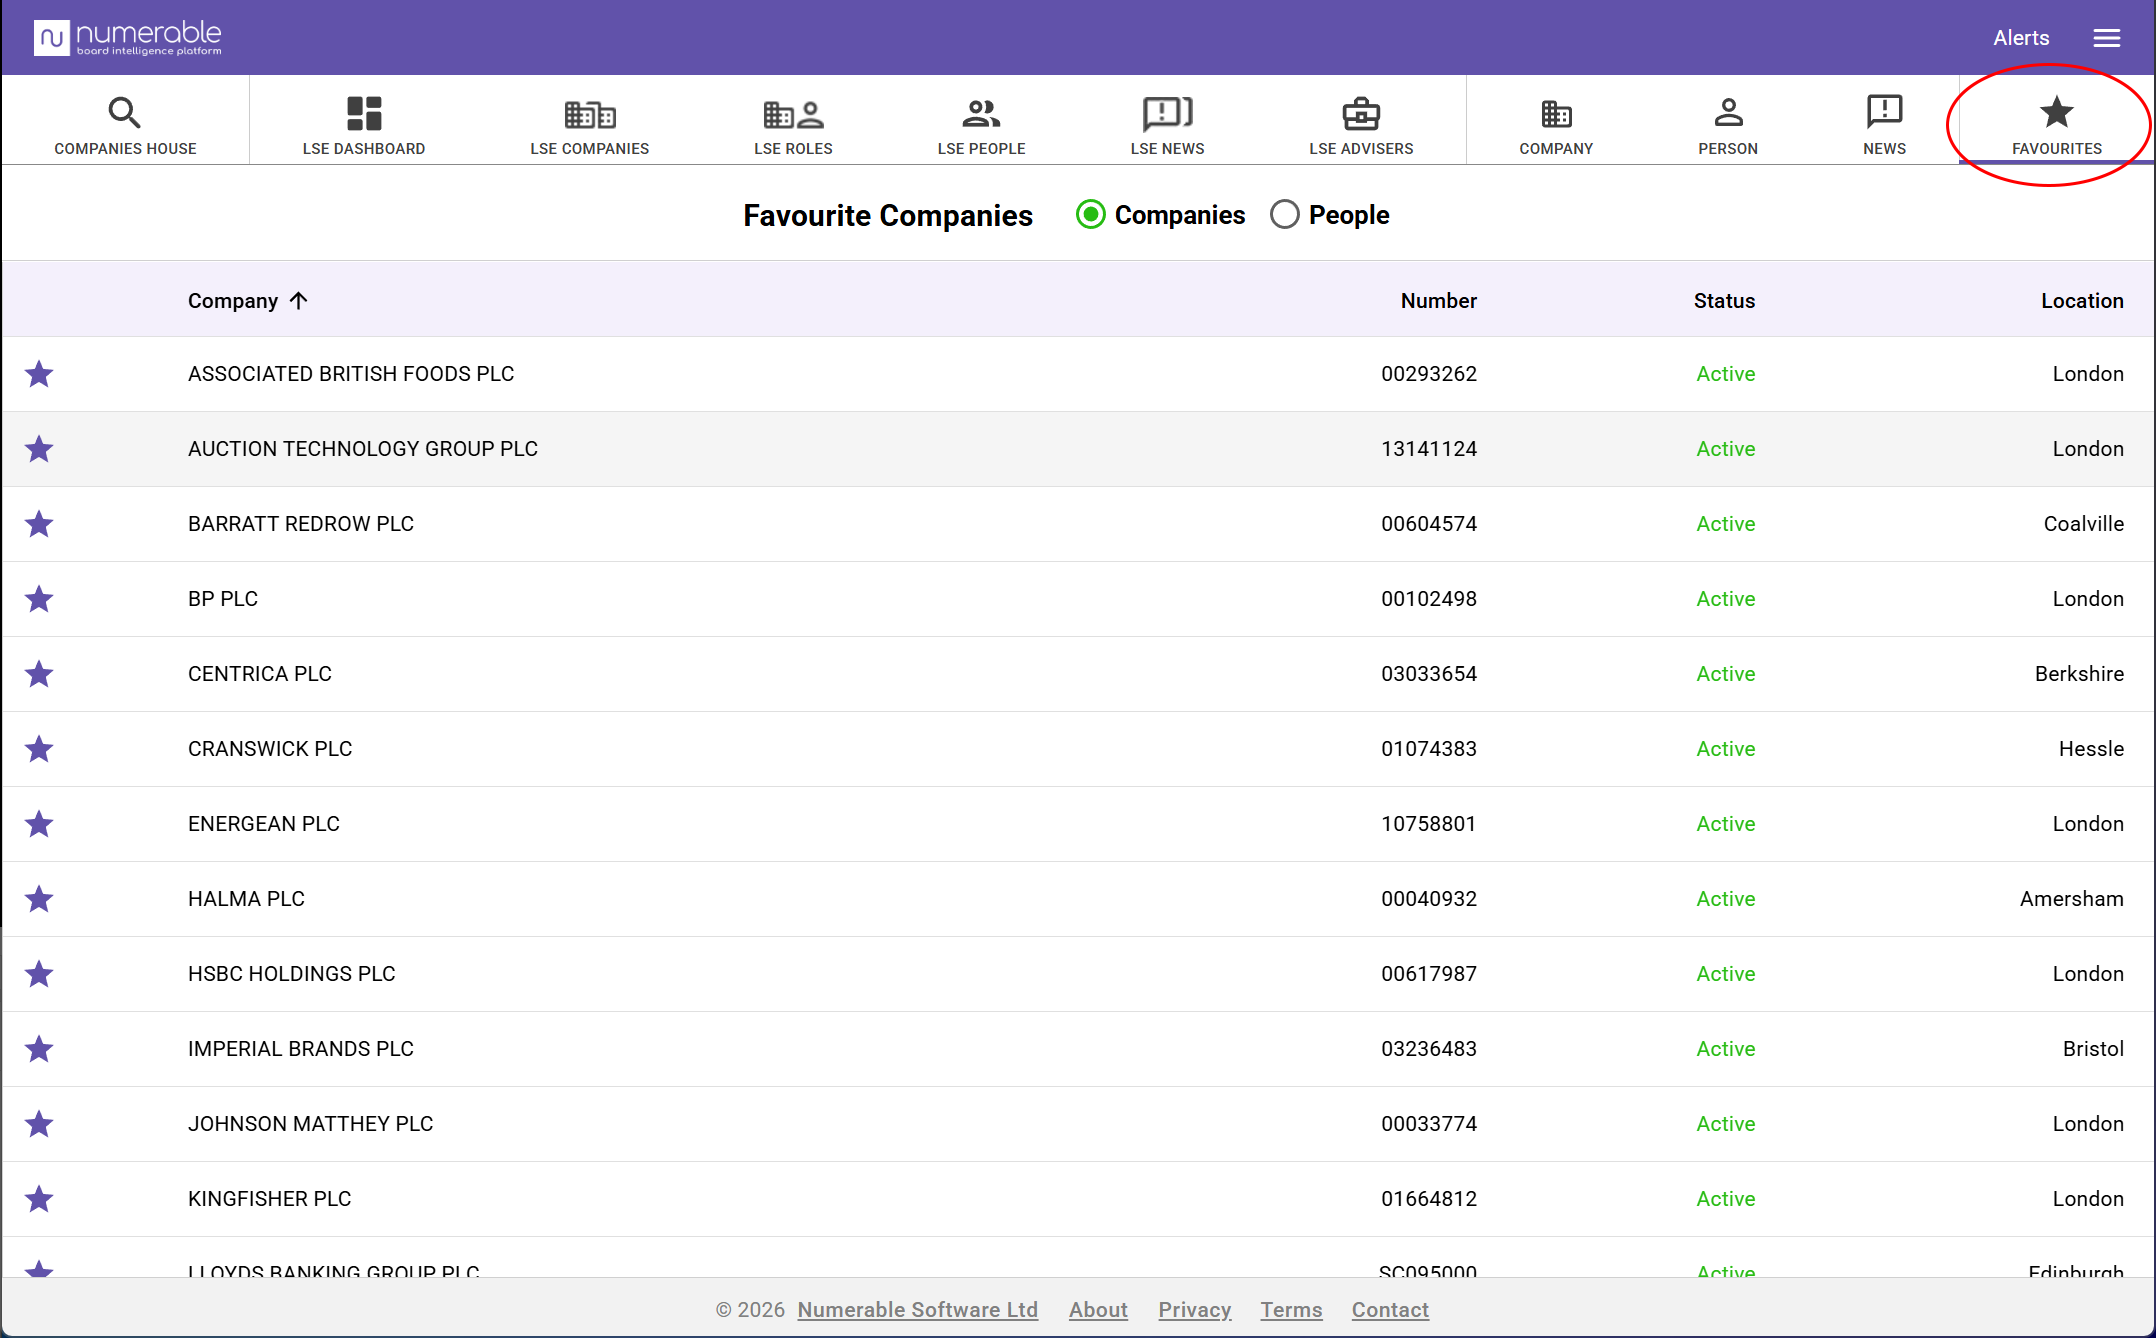Open CRANSWICK PLC company
The width and height of the screenshot is (2156, 1338).
pos(270,749)
